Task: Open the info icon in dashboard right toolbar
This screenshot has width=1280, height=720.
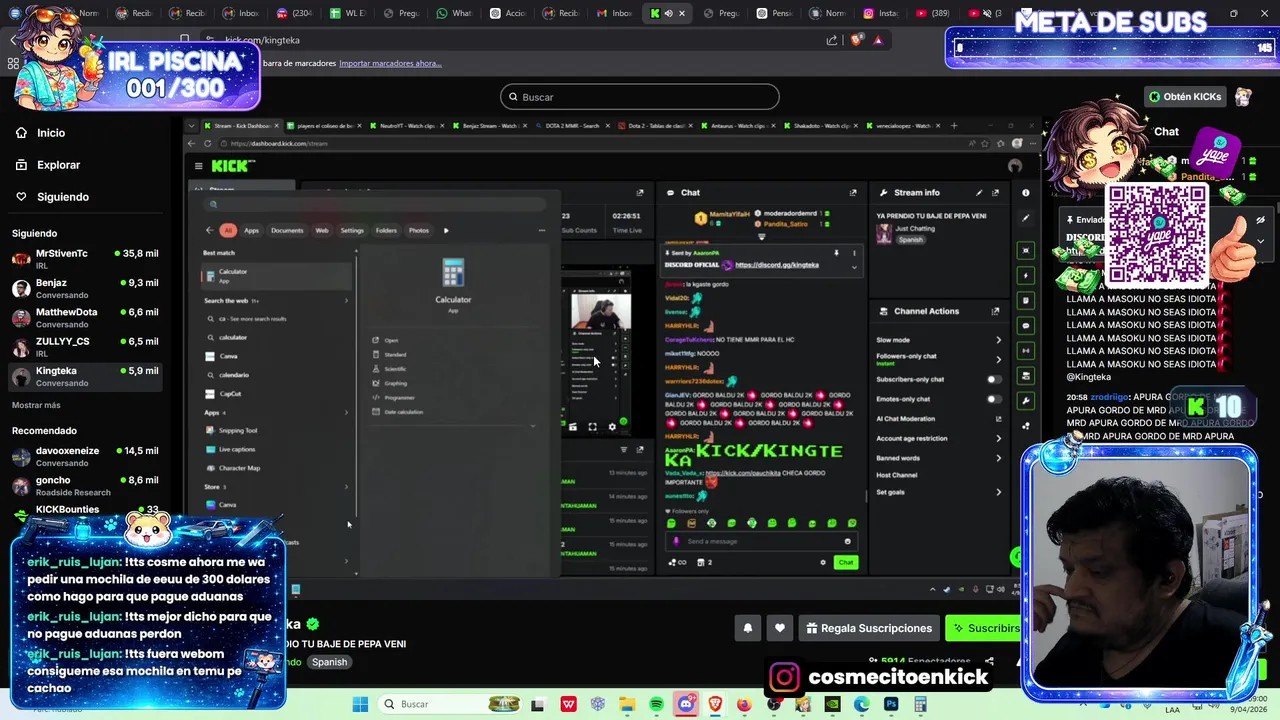Action: (1026, 192)
